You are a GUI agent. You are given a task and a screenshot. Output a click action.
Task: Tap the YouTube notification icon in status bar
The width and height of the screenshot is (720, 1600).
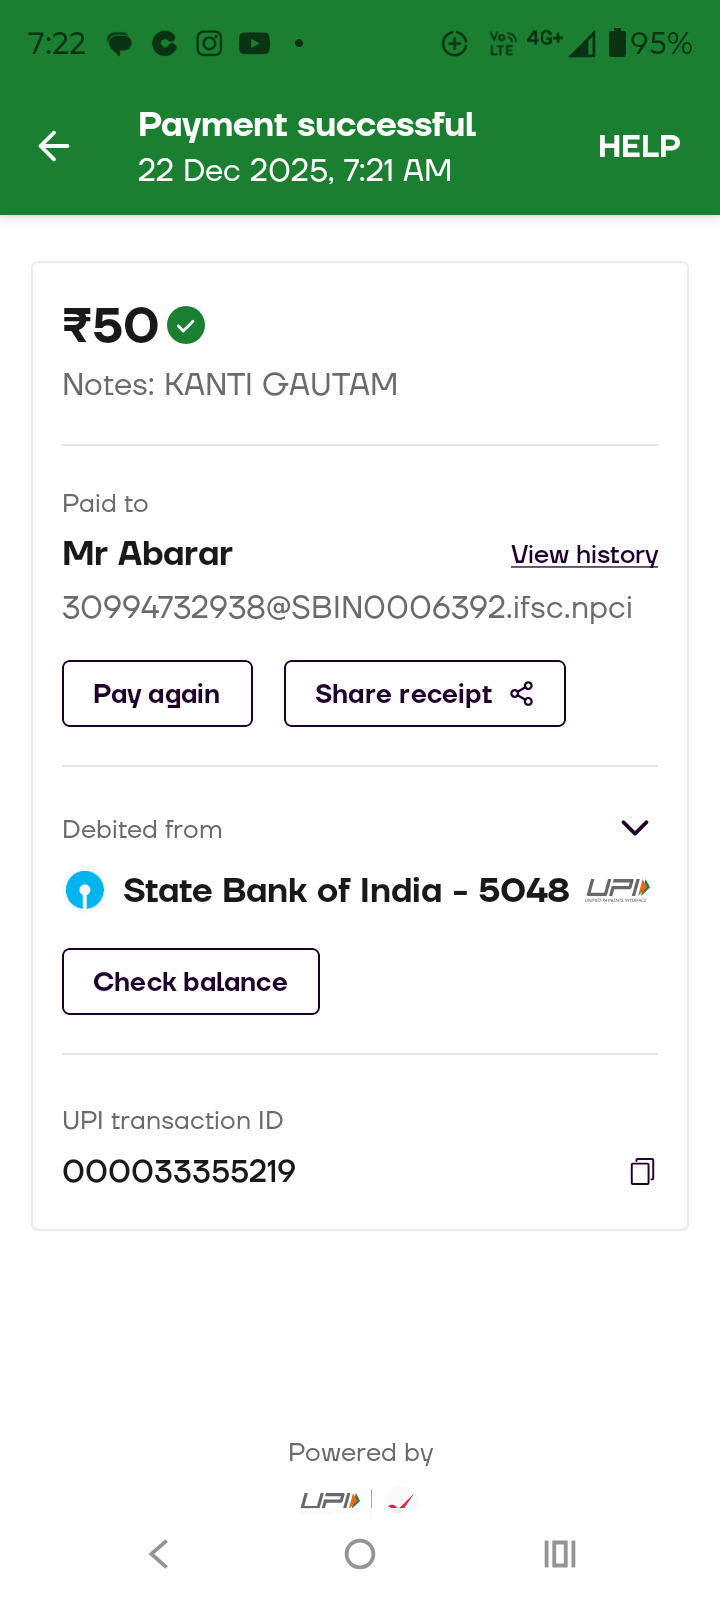click(x=254, y=43)
